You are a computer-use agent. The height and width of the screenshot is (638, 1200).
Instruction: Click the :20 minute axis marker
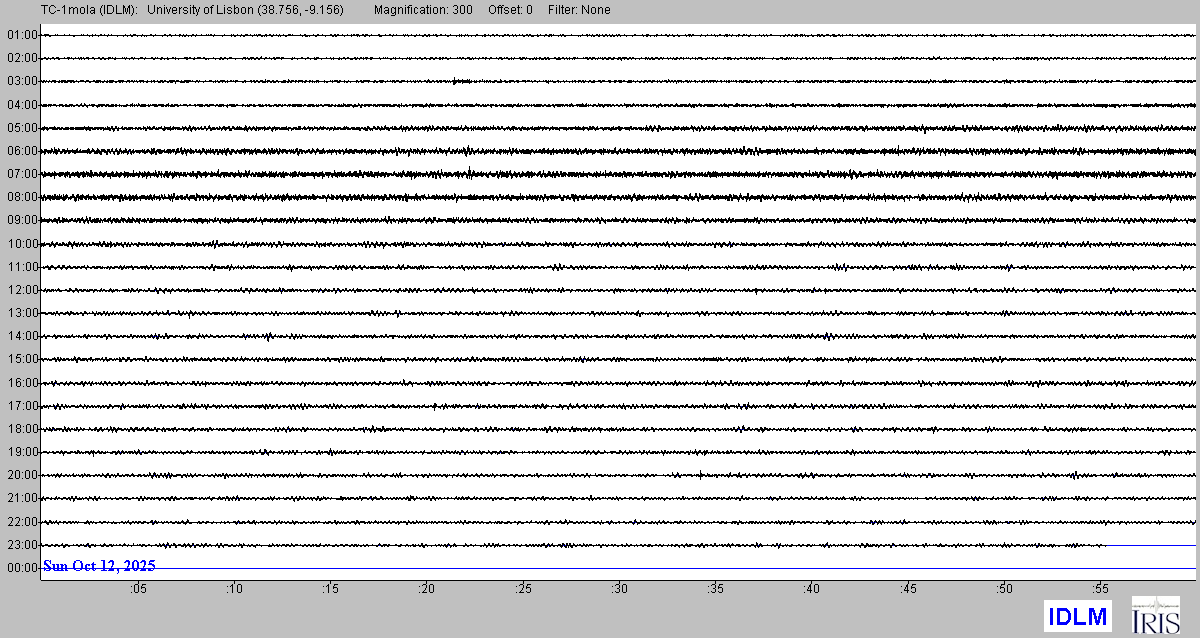point(426,590)
